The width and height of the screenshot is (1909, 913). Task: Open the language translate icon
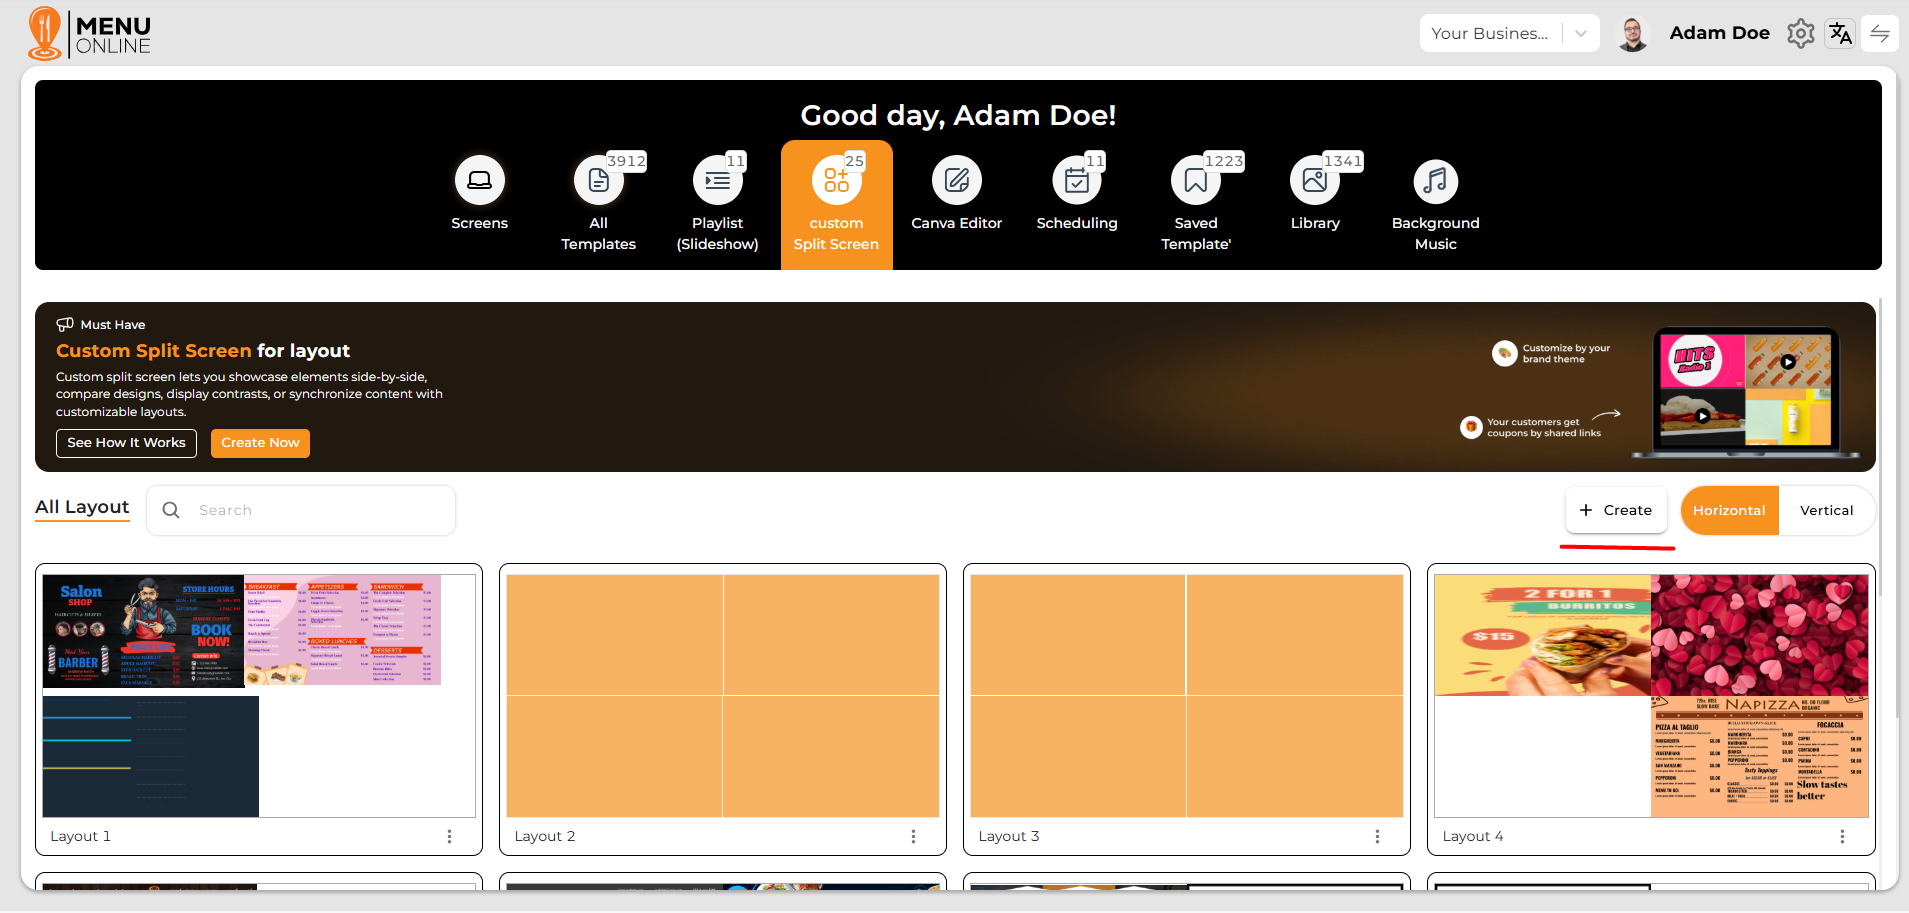(x=1840, y=33)
